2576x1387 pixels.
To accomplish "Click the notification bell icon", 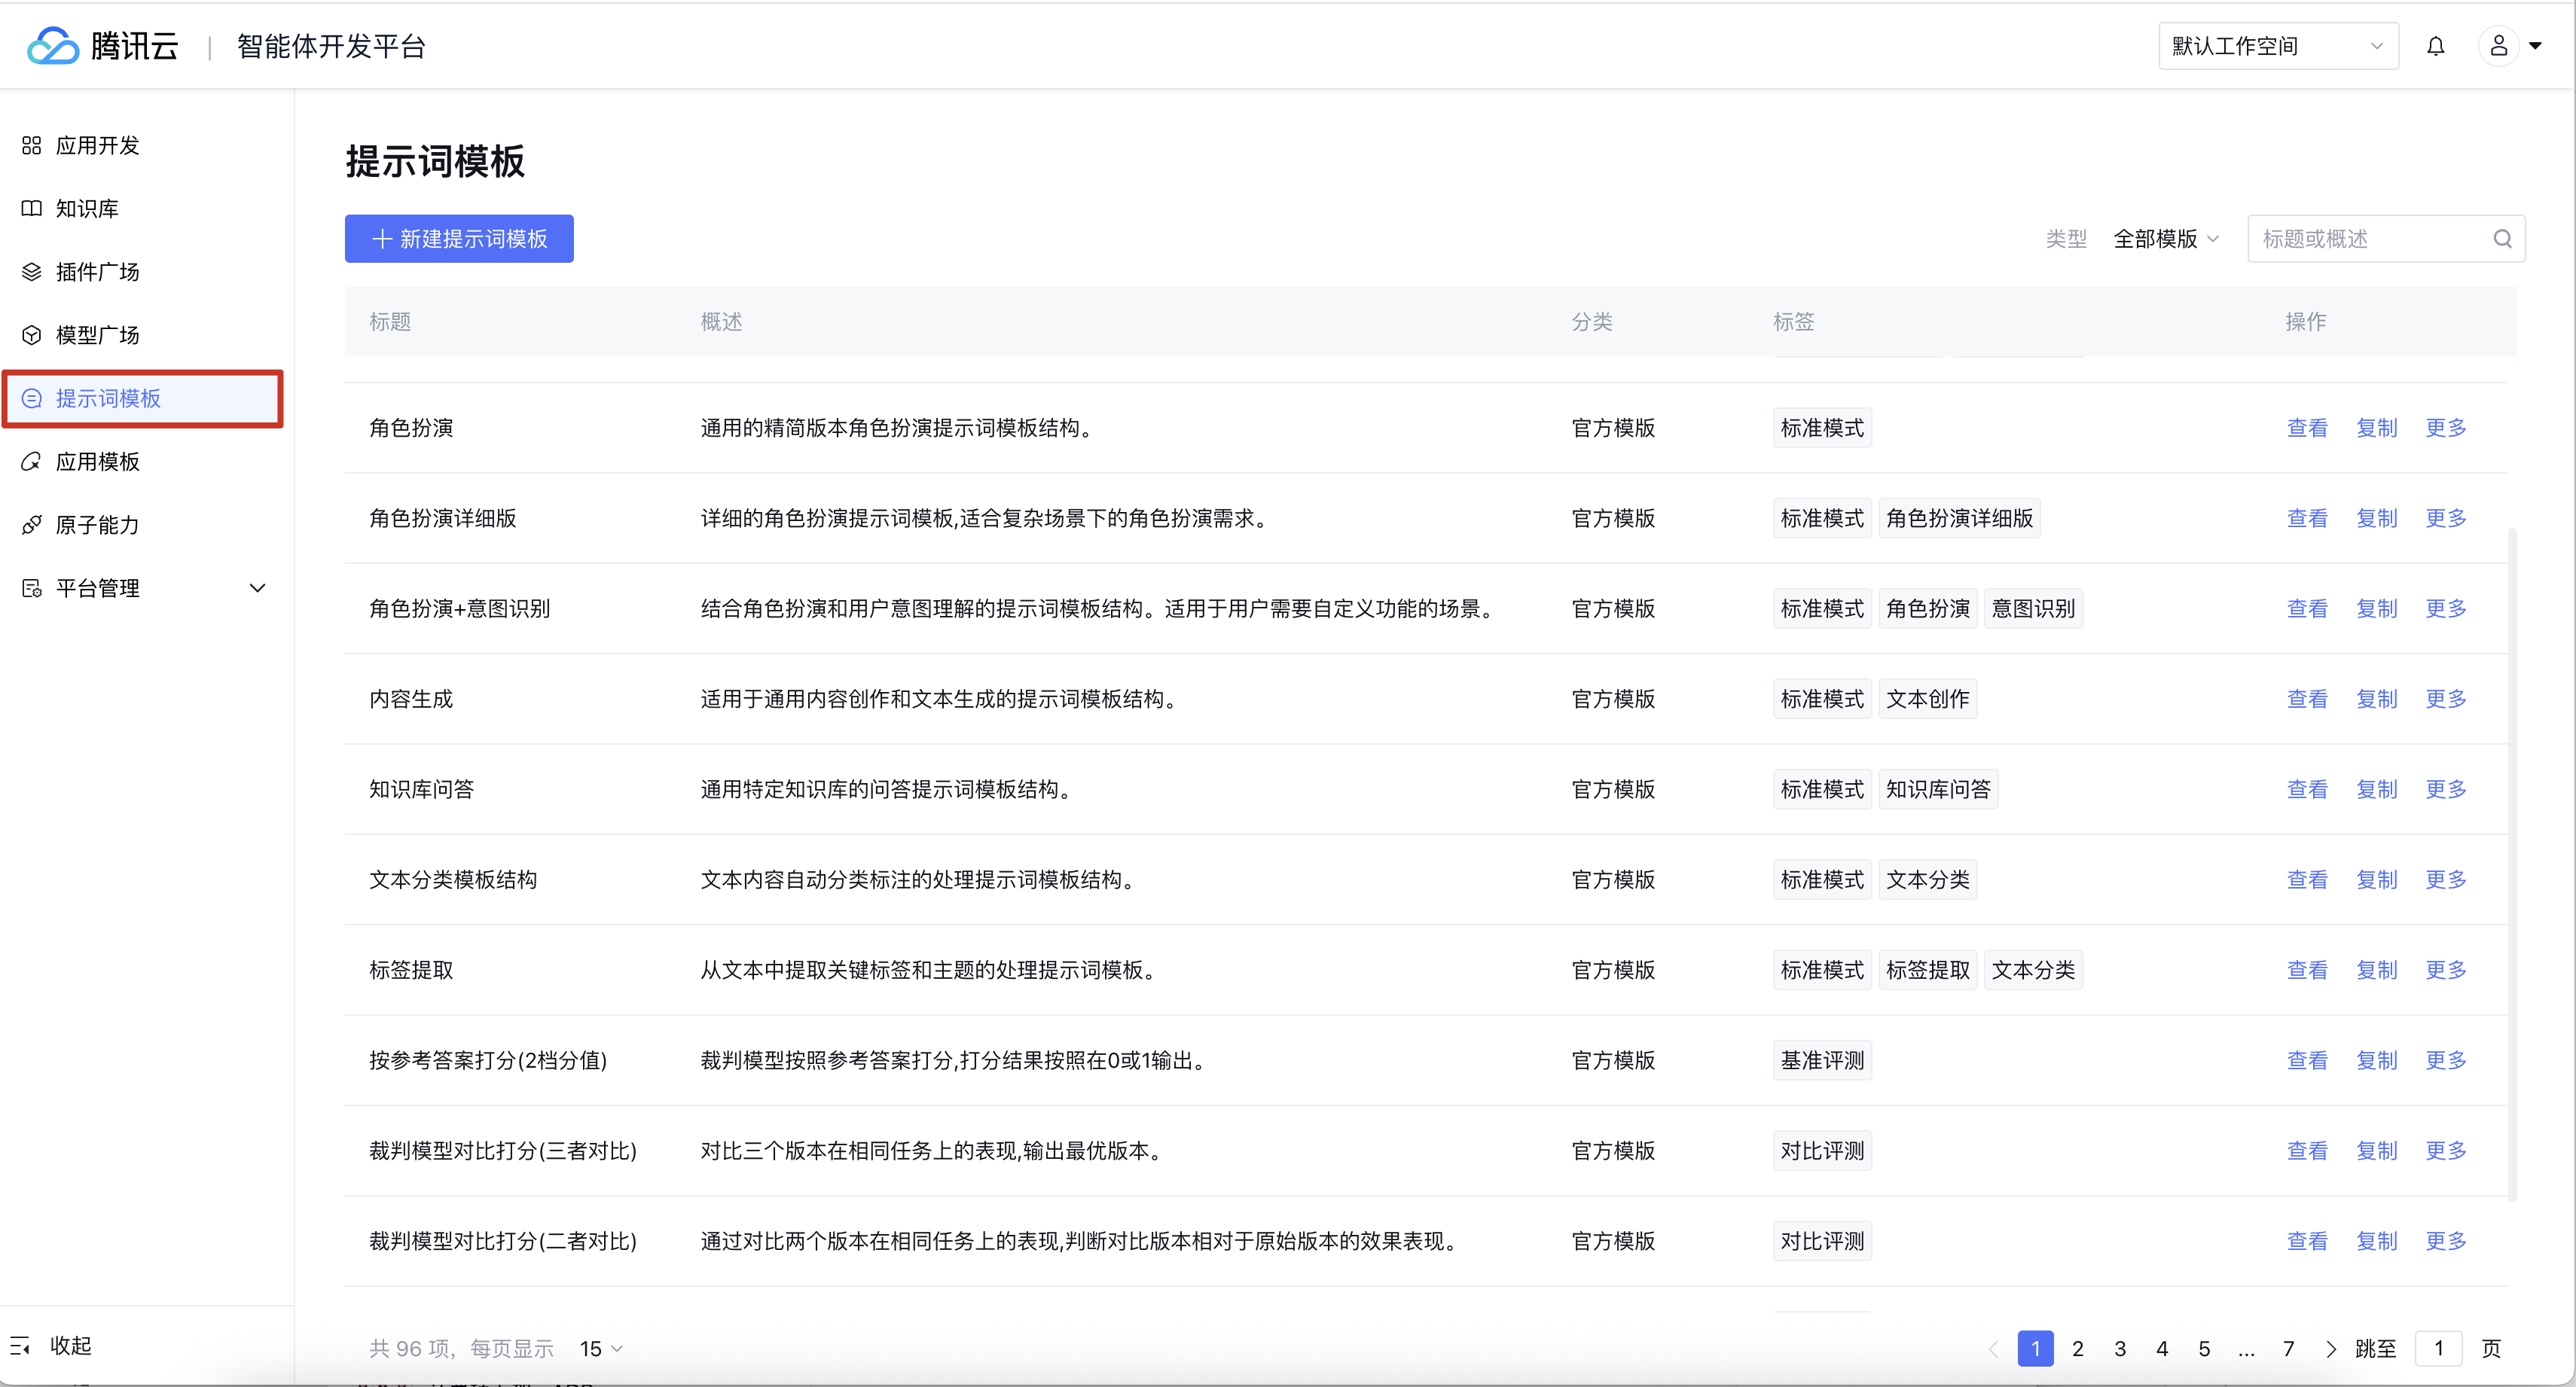I will [2435, 46].
